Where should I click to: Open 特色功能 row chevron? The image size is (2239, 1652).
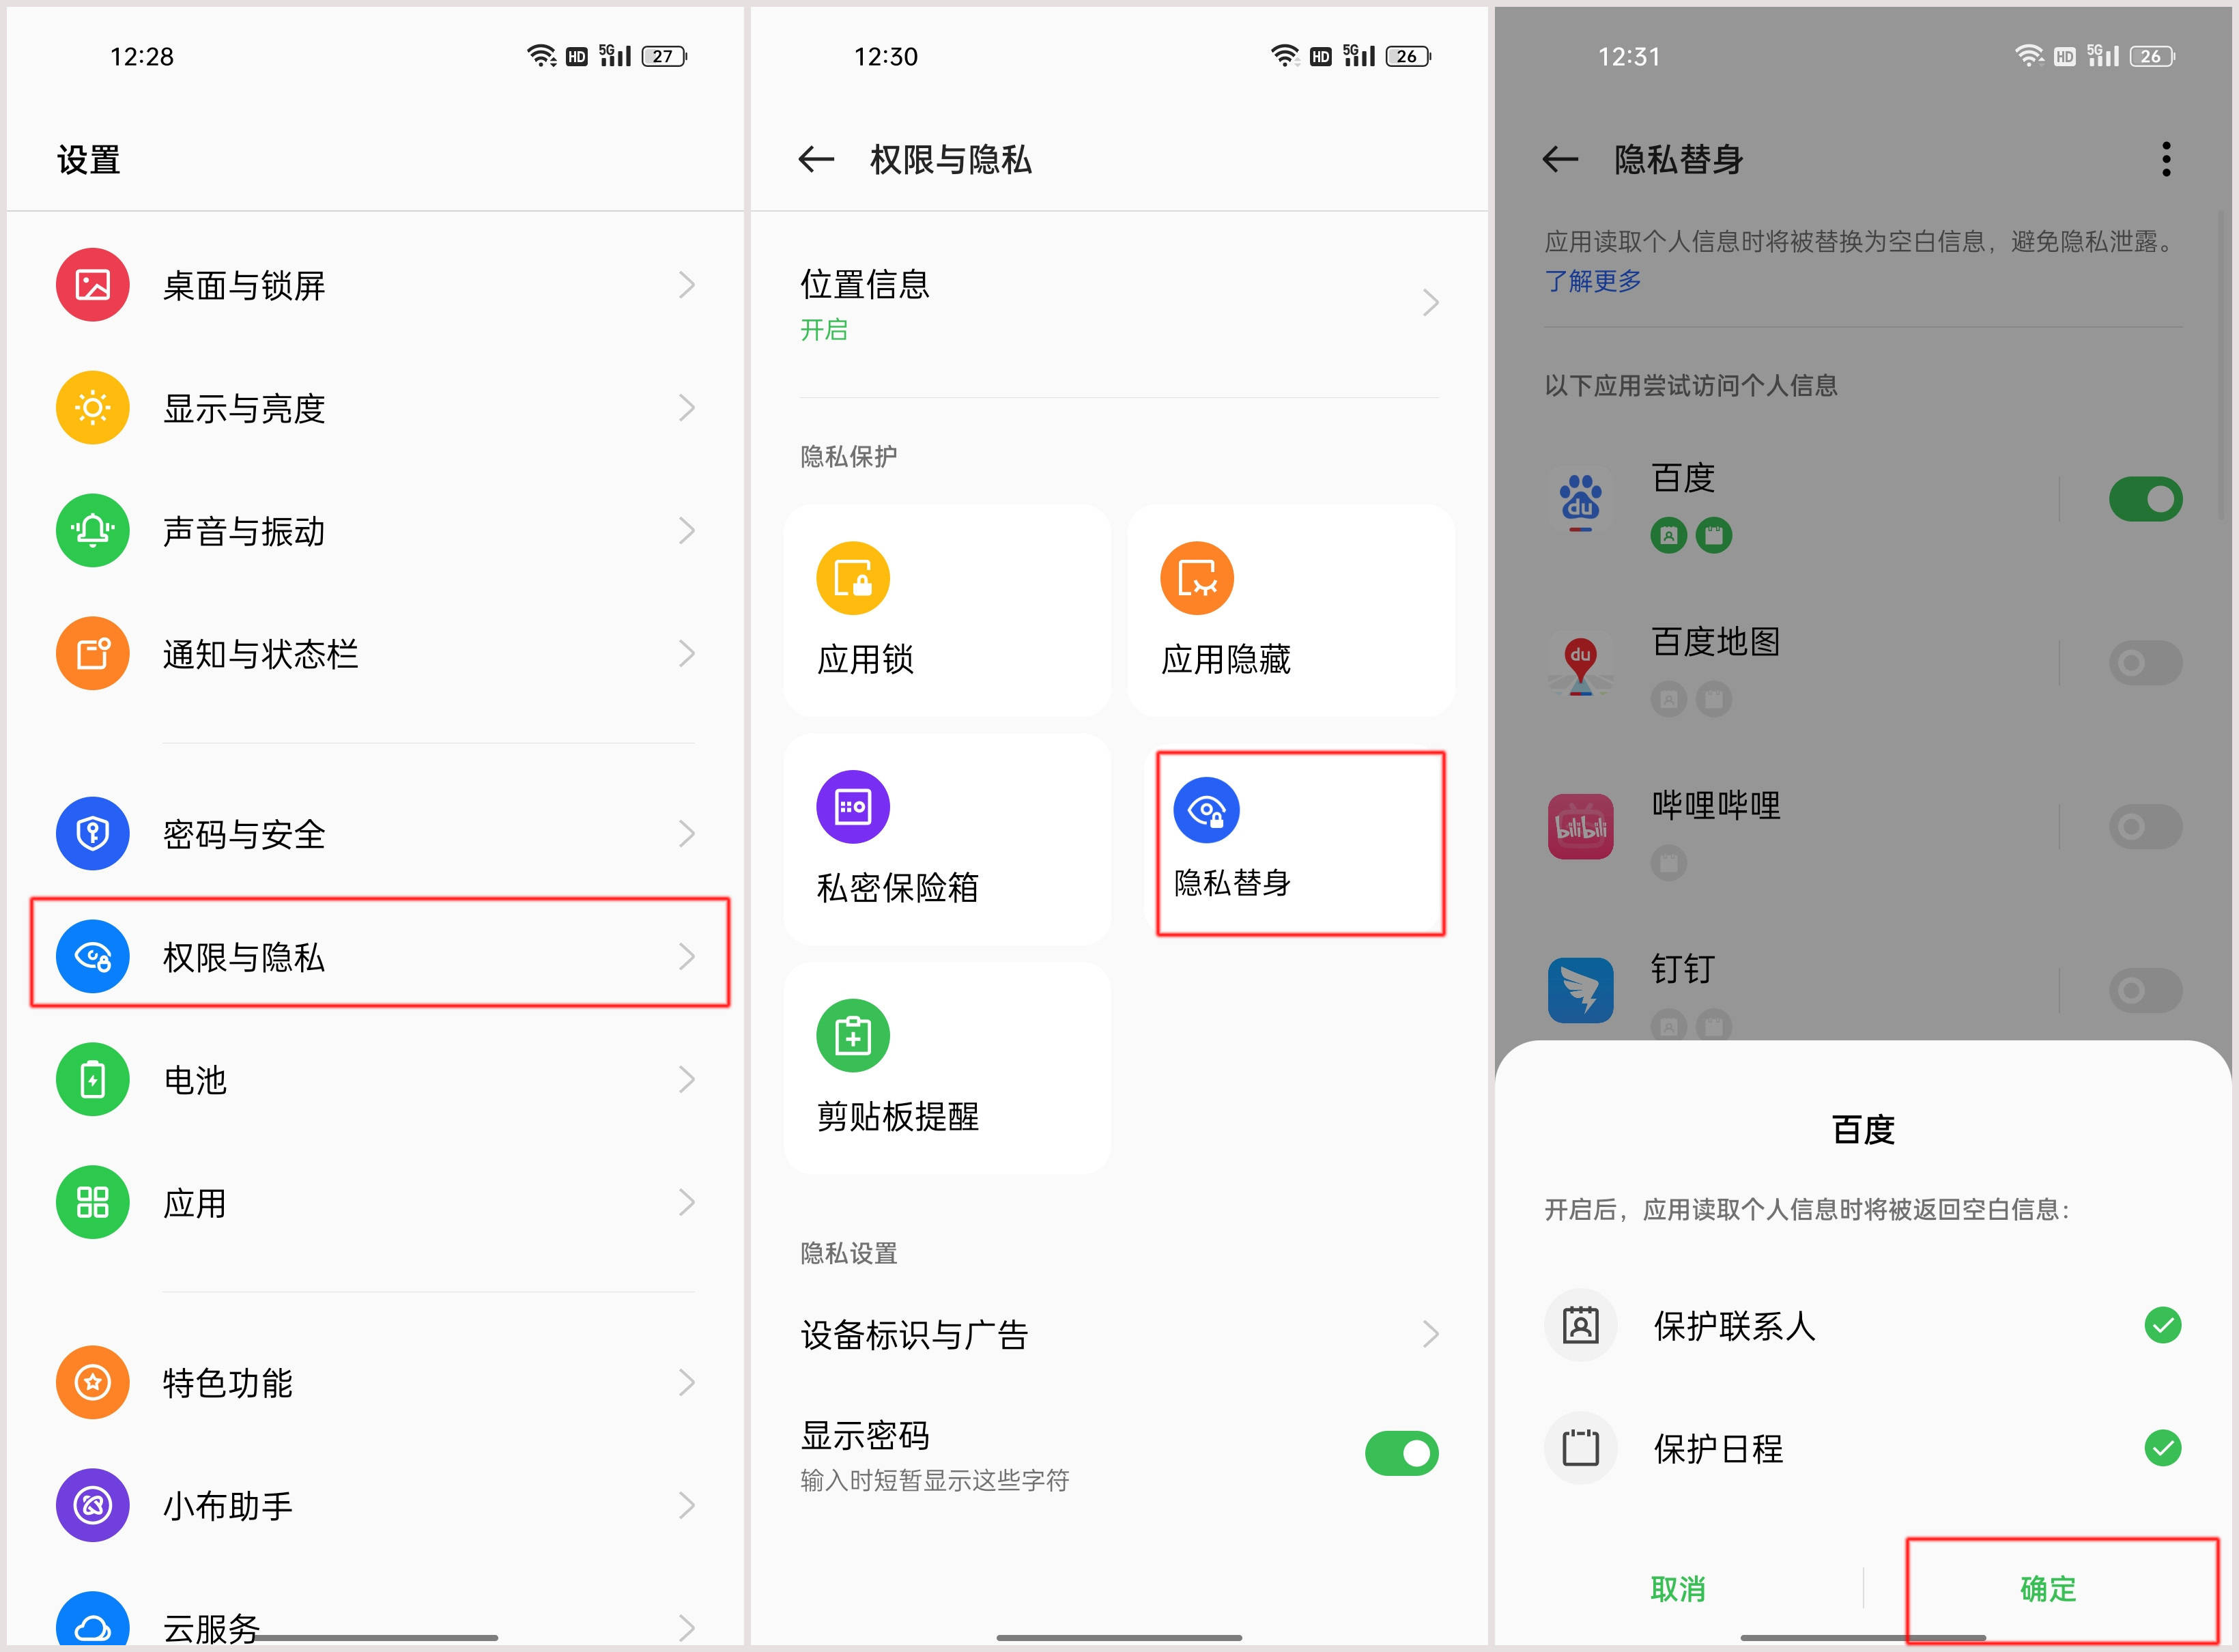tap(687, 1383)
